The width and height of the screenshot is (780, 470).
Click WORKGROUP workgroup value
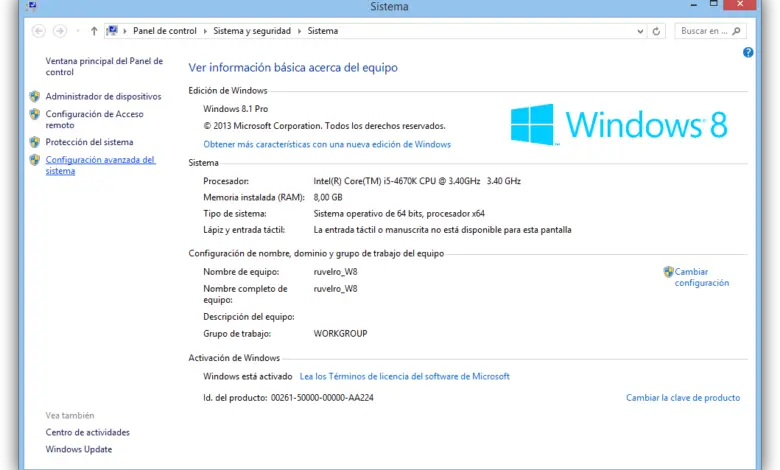tap(340, 334)
